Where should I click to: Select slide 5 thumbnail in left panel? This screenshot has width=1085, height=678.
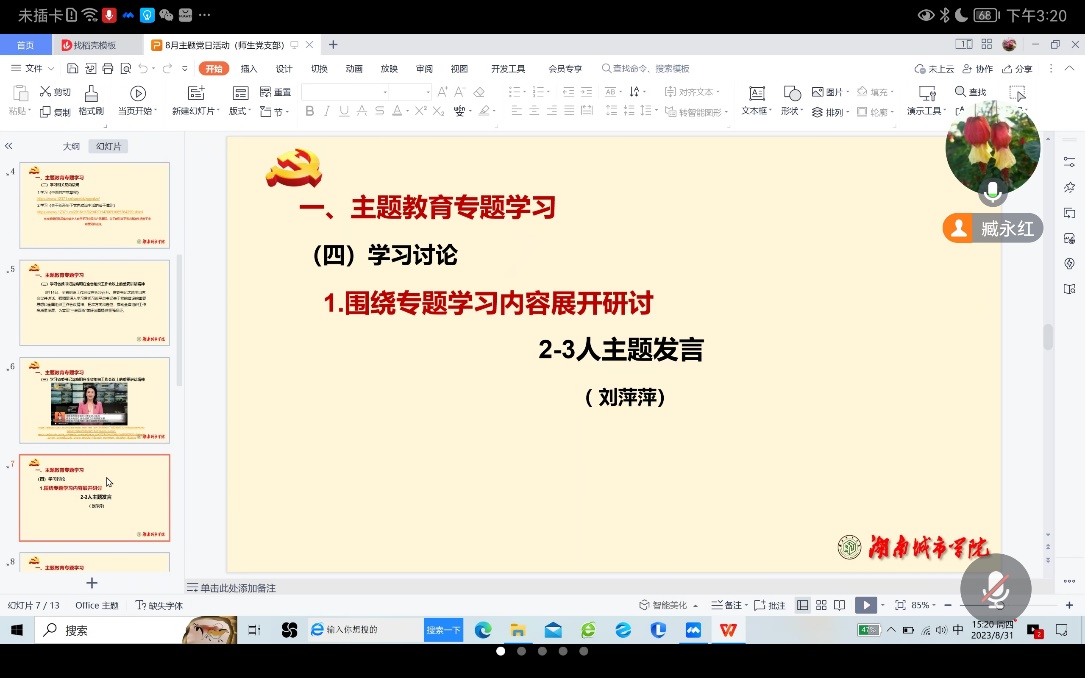(x=94, y=302)
